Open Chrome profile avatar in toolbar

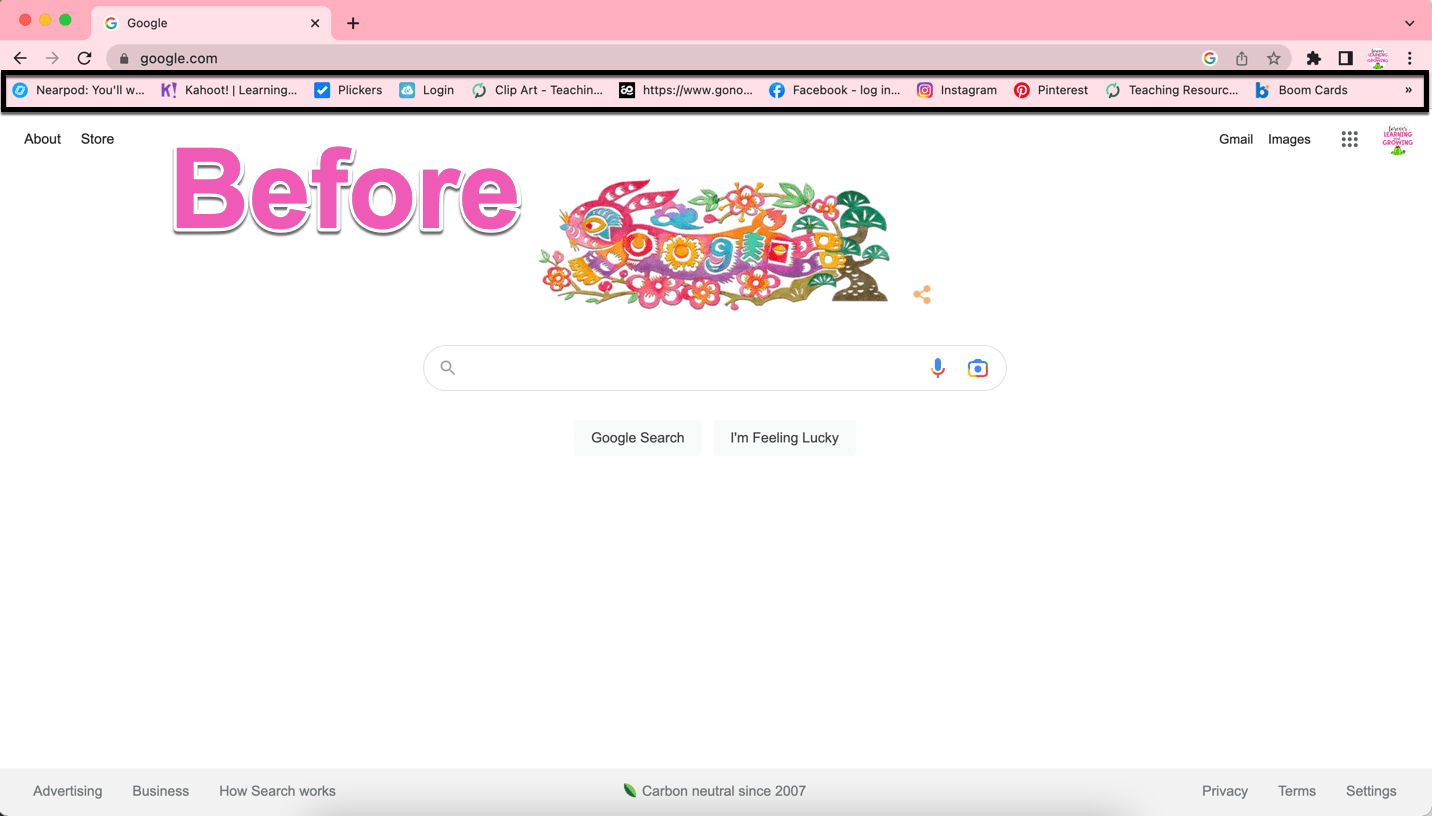click(1378, 58)
